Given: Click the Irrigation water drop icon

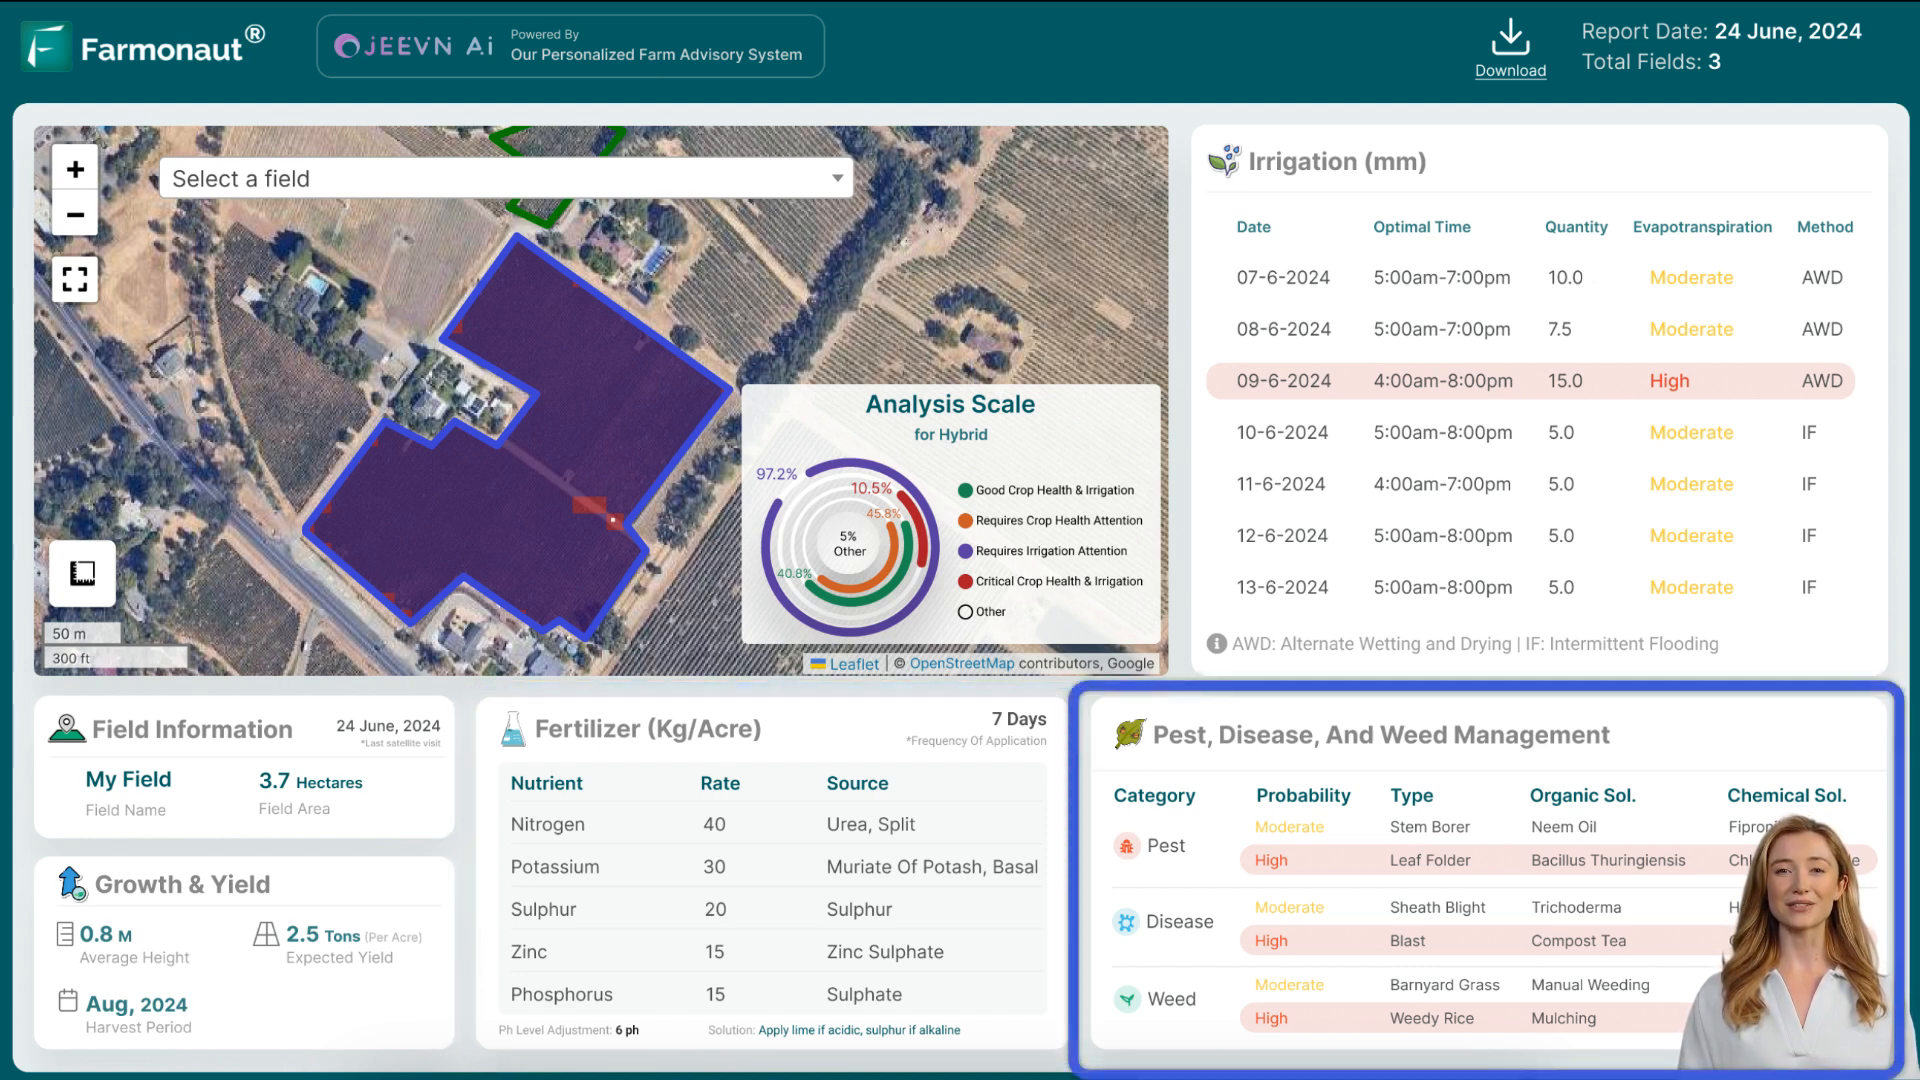Looking at the screenshot, I should point(1225,160).
